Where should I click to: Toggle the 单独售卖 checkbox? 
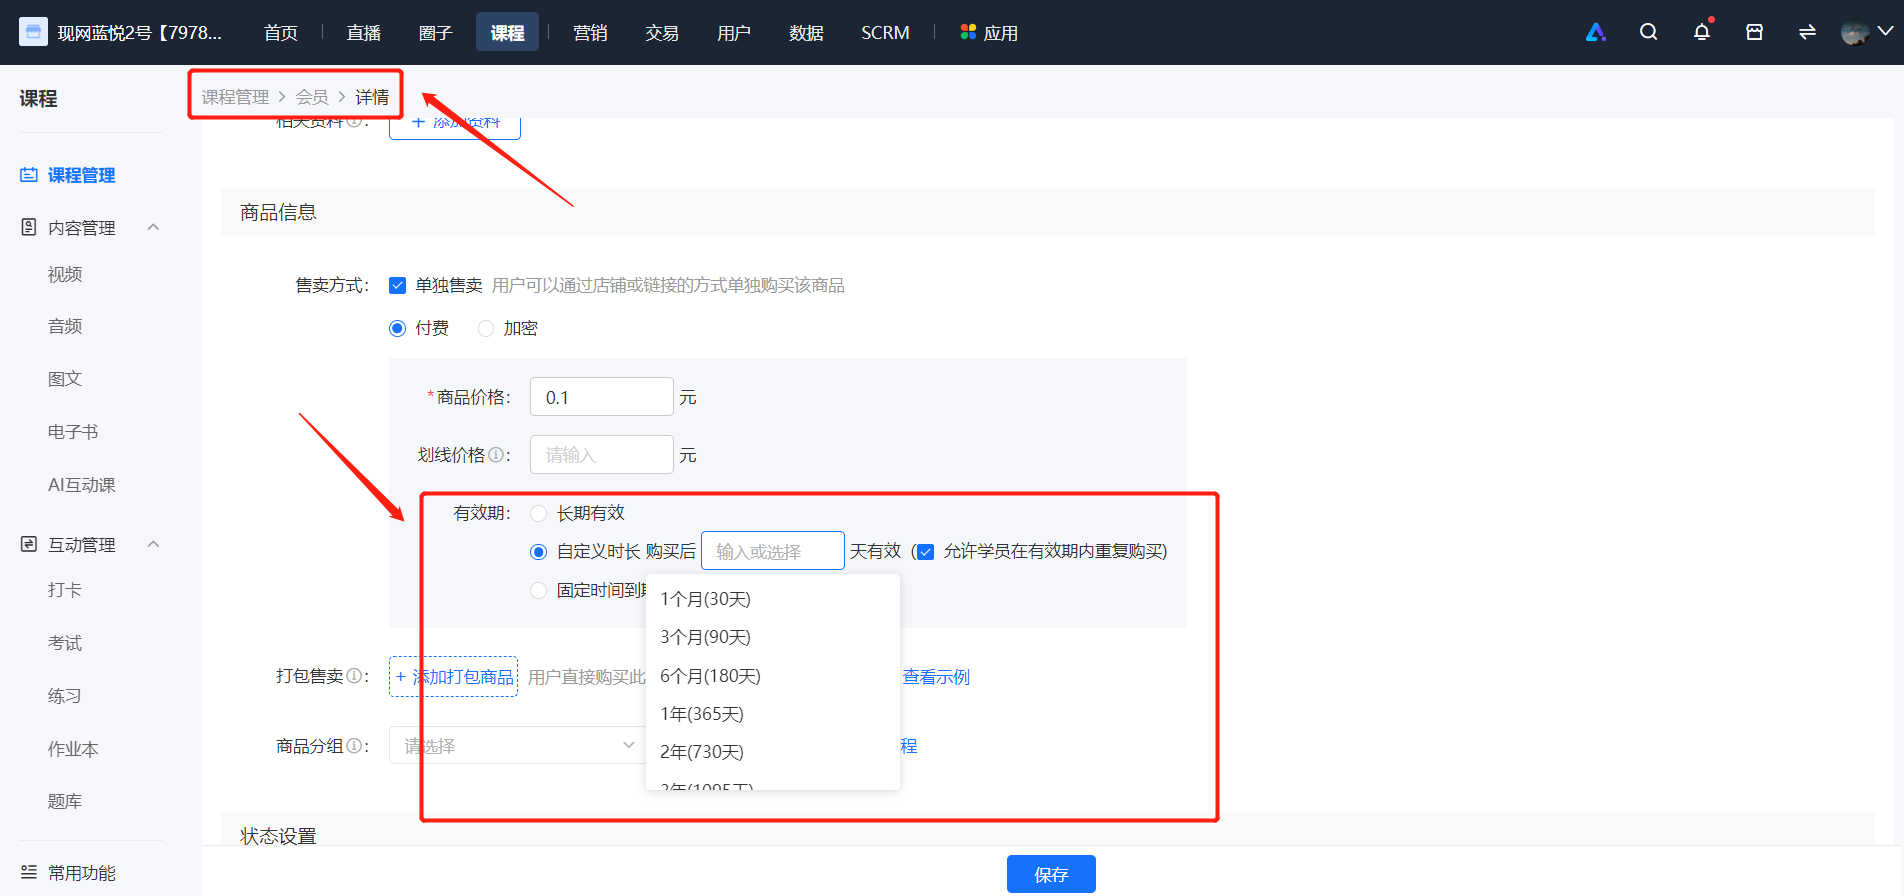click(398, 286)
